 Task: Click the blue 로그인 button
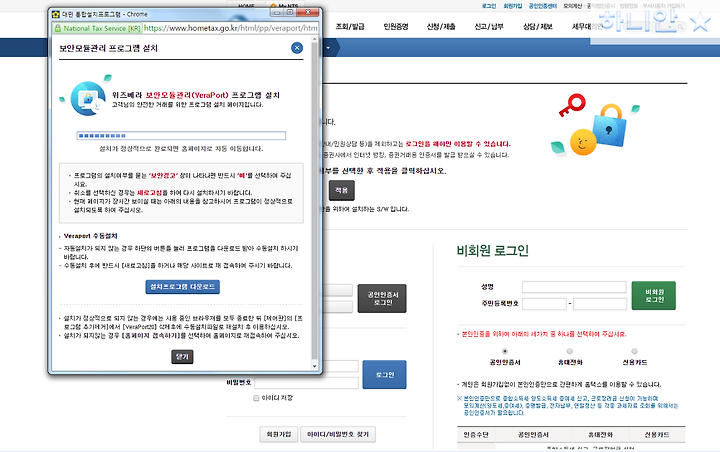click(x=384, y=375)
